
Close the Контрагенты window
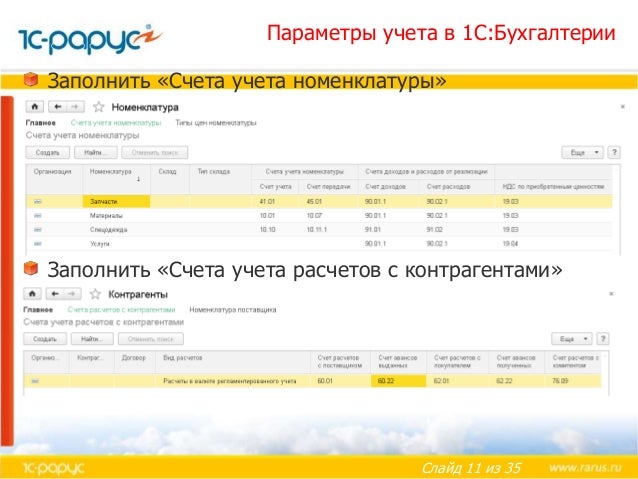(x=611, y=293)
